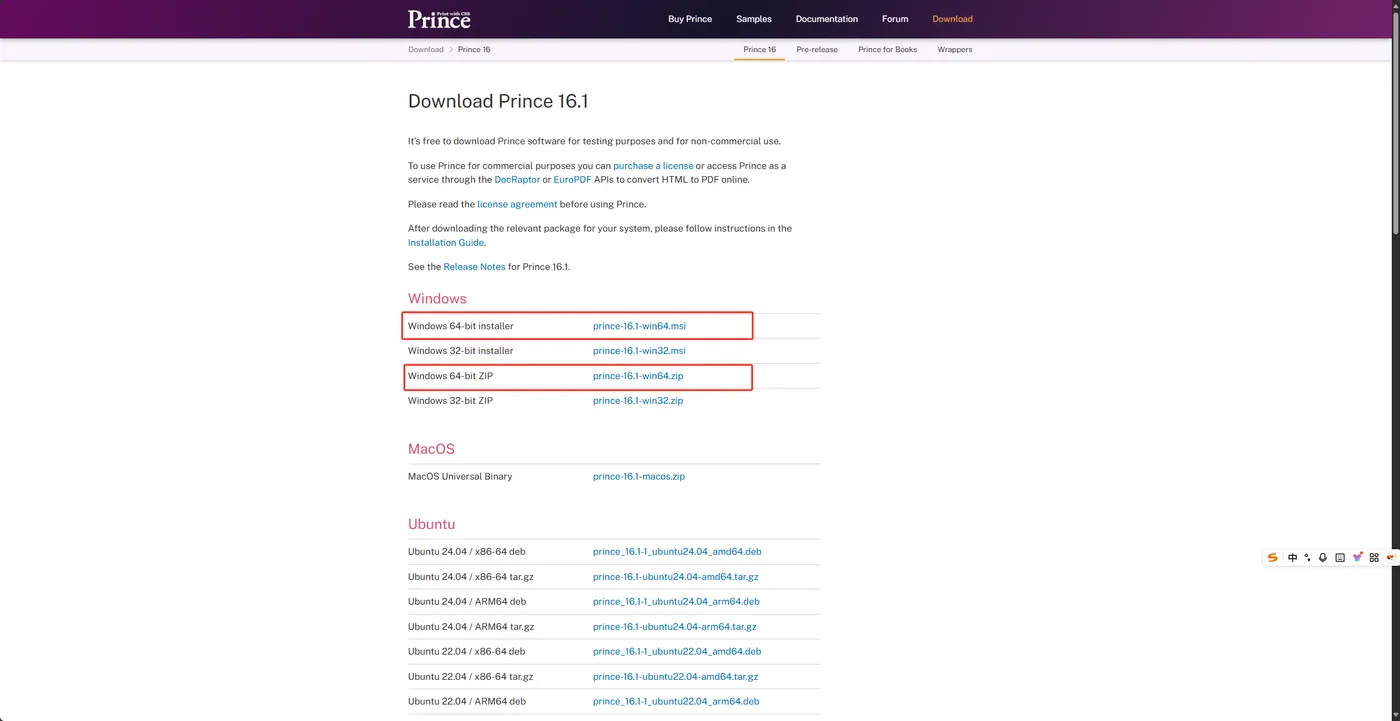
Task: Open the Sogou soft keyboard icon
Action: click(x=1340, y=558)
